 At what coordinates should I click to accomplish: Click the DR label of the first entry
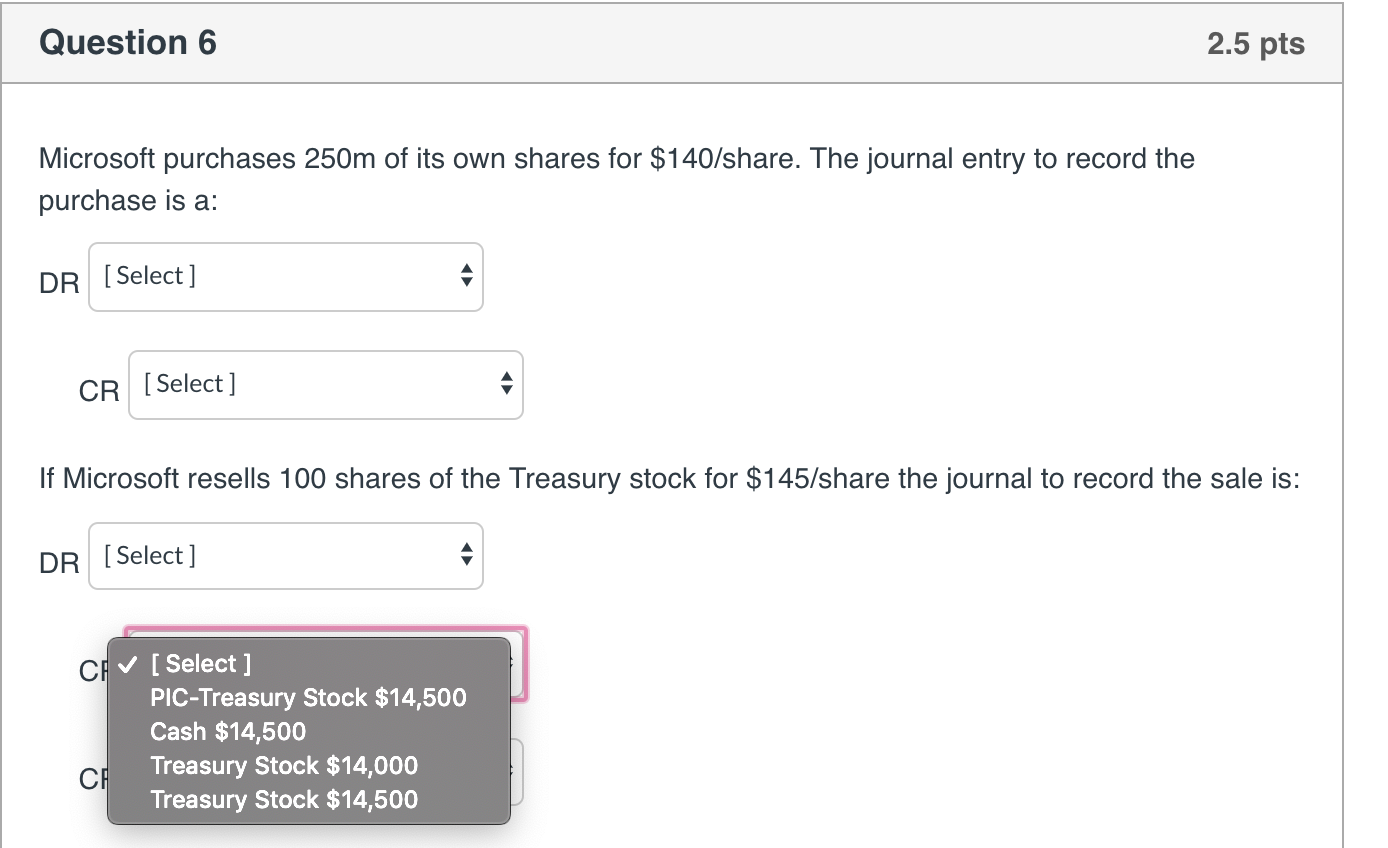pyautogui.click(x=58, y=284)
